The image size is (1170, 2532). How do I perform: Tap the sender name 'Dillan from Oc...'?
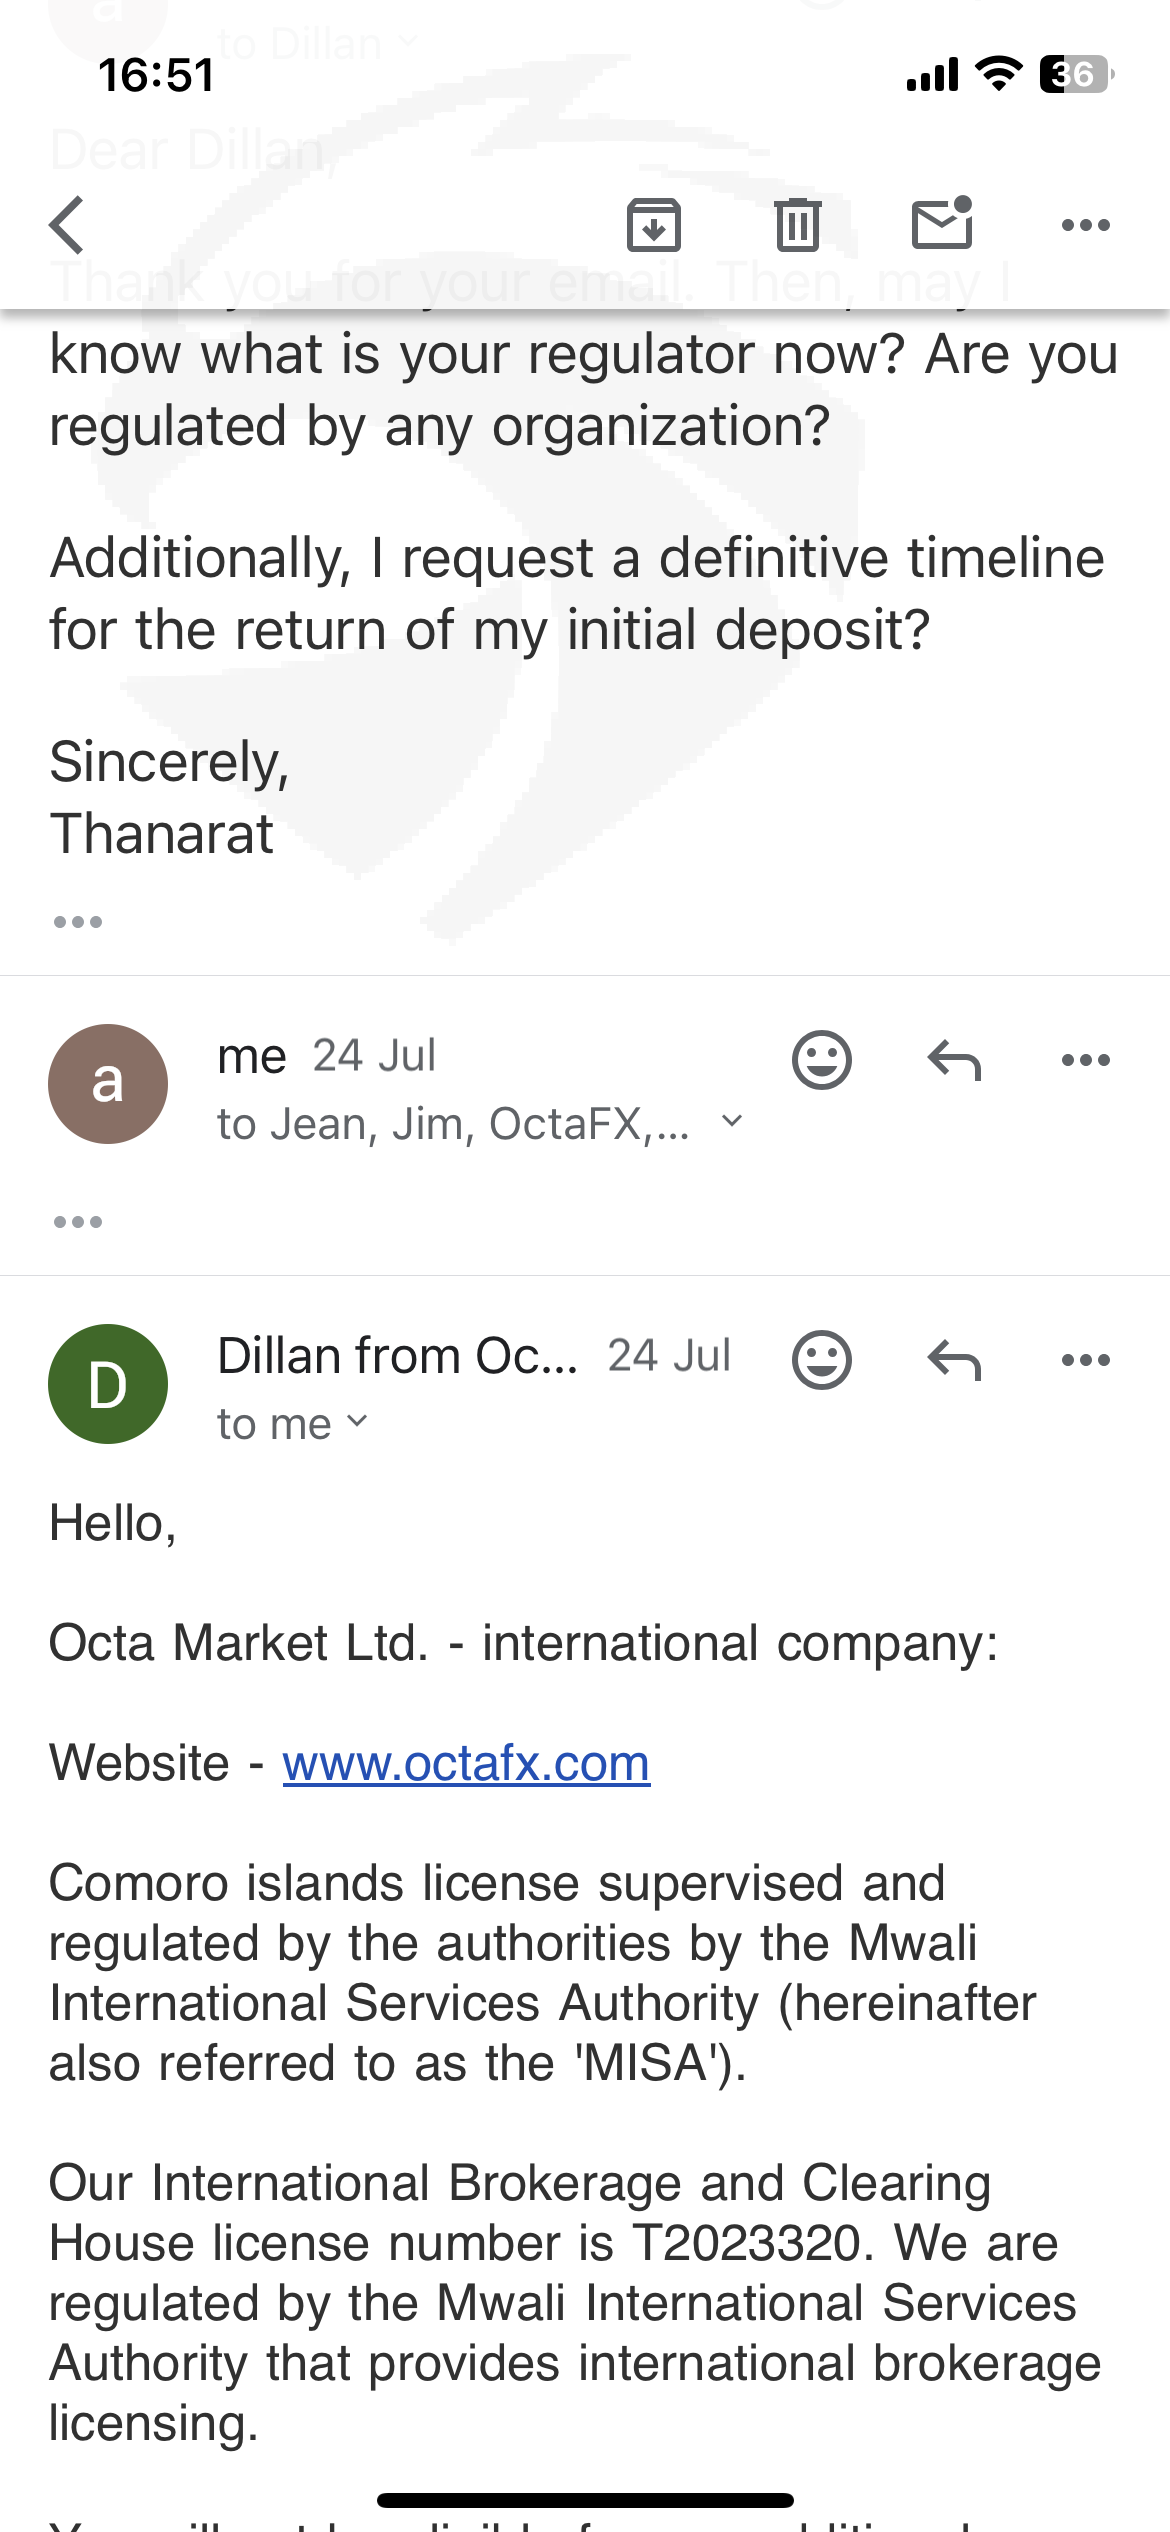click(x=397, y=1357)
